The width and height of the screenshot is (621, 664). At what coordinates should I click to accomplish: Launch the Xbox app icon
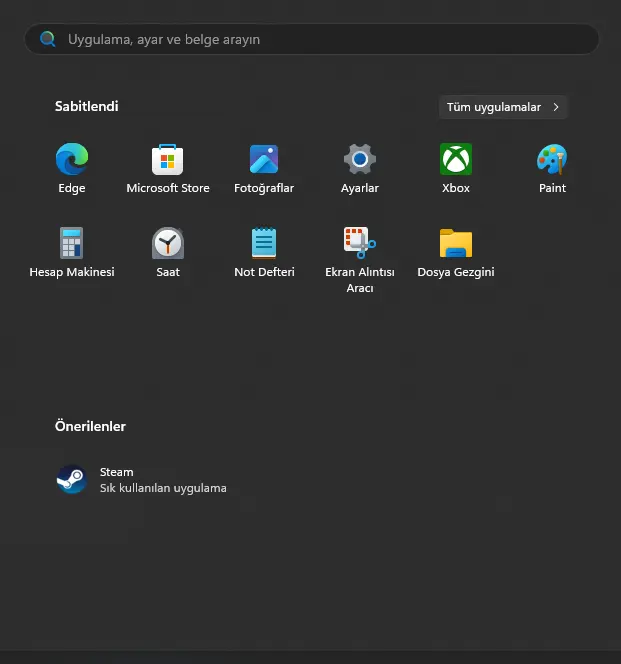click(456, 159)
